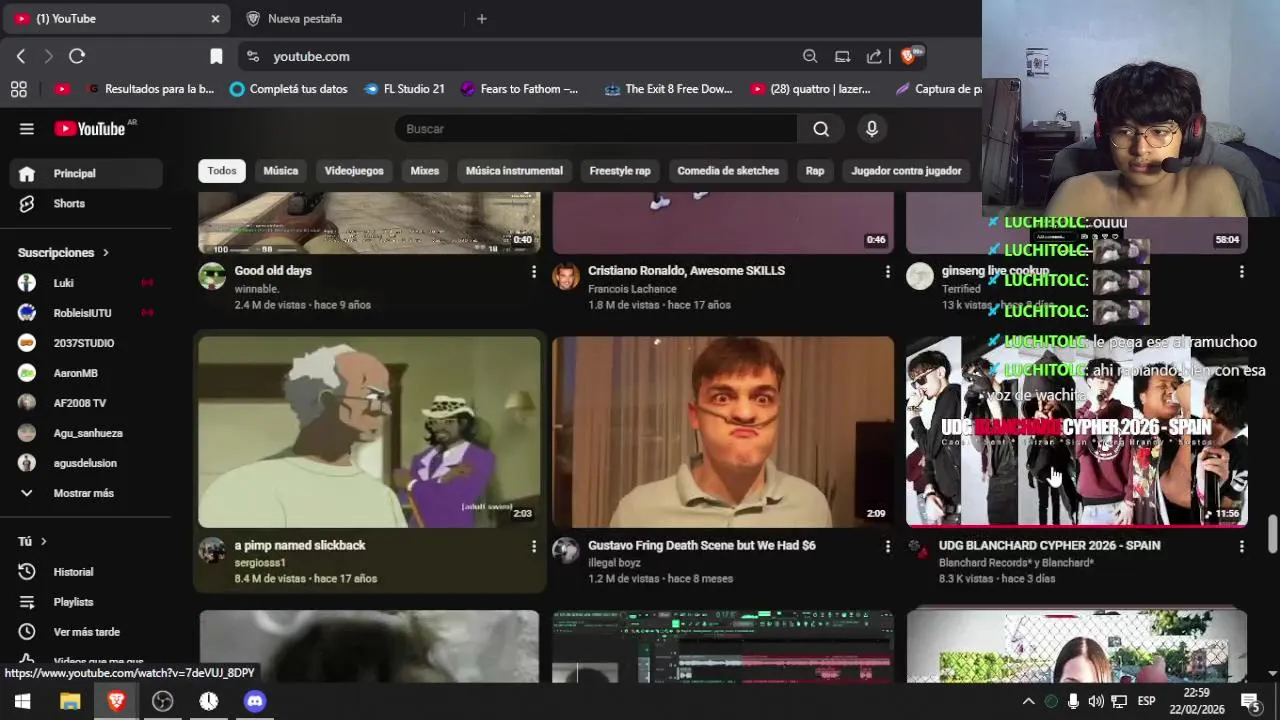Open Discord from the taskbar

(x=255, y=701)
